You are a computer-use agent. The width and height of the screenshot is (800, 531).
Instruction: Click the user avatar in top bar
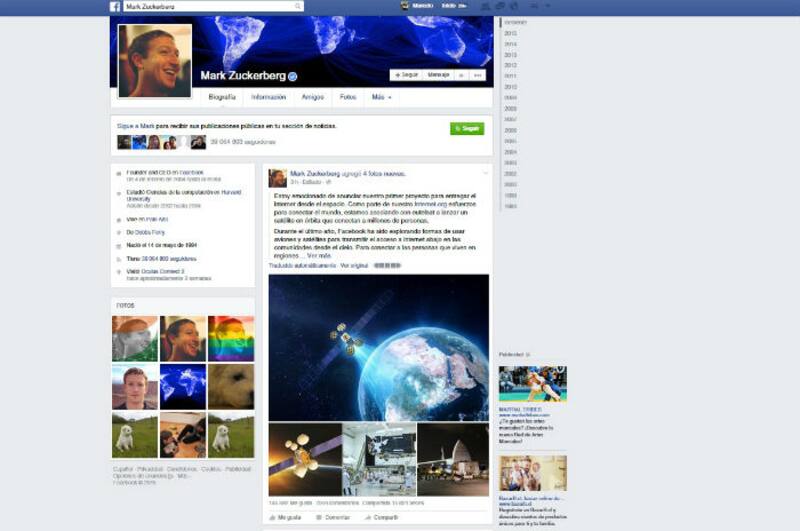click(x=405, y=6)
